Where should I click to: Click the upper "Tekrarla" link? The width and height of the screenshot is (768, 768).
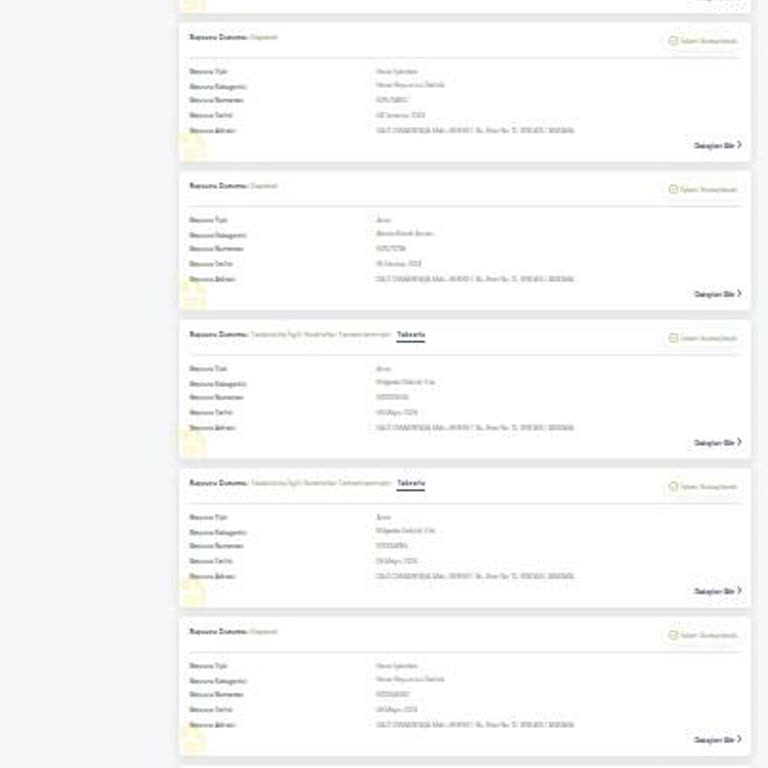coord(410,335)
